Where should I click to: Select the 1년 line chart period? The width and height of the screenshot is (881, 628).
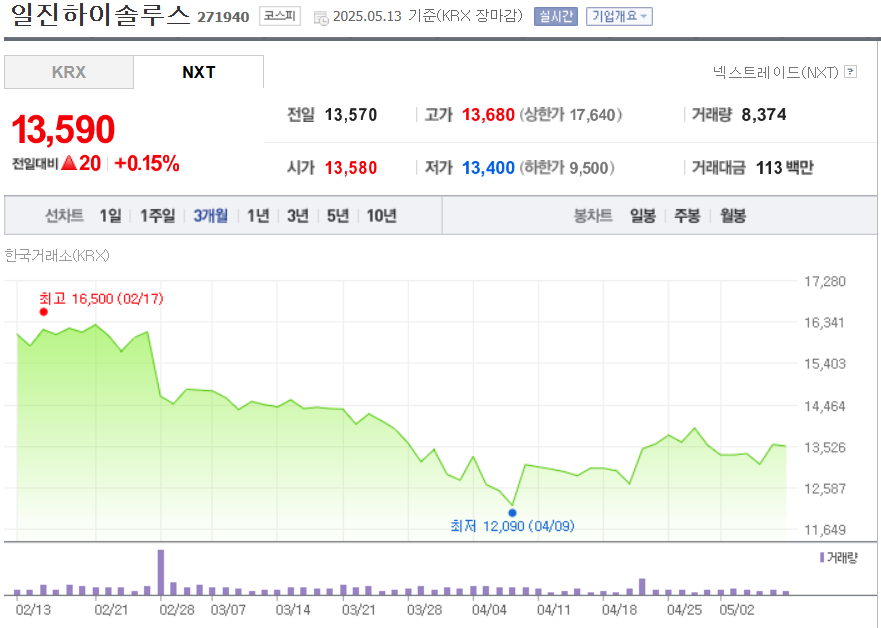pyautogui.click(x=258, y=216)
